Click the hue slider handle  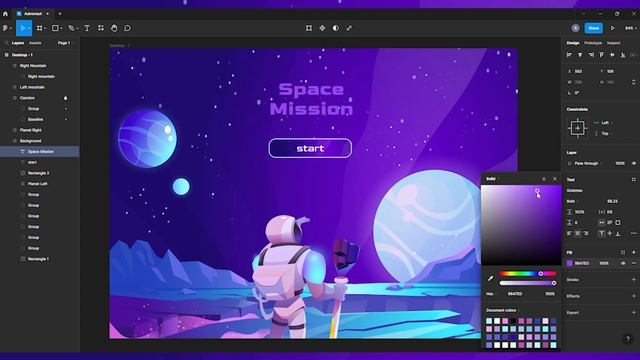(x=540, y=273)
